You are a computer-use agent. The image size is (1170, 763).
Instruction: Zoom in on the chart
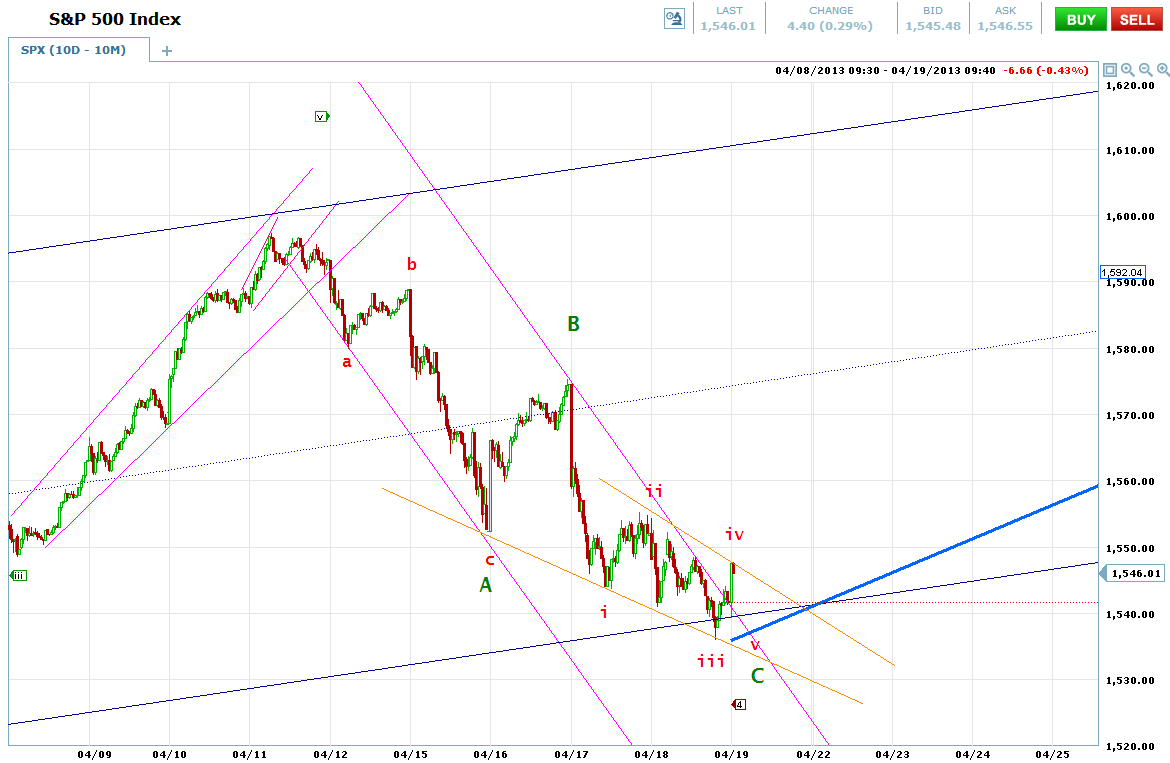point(1127,70)
